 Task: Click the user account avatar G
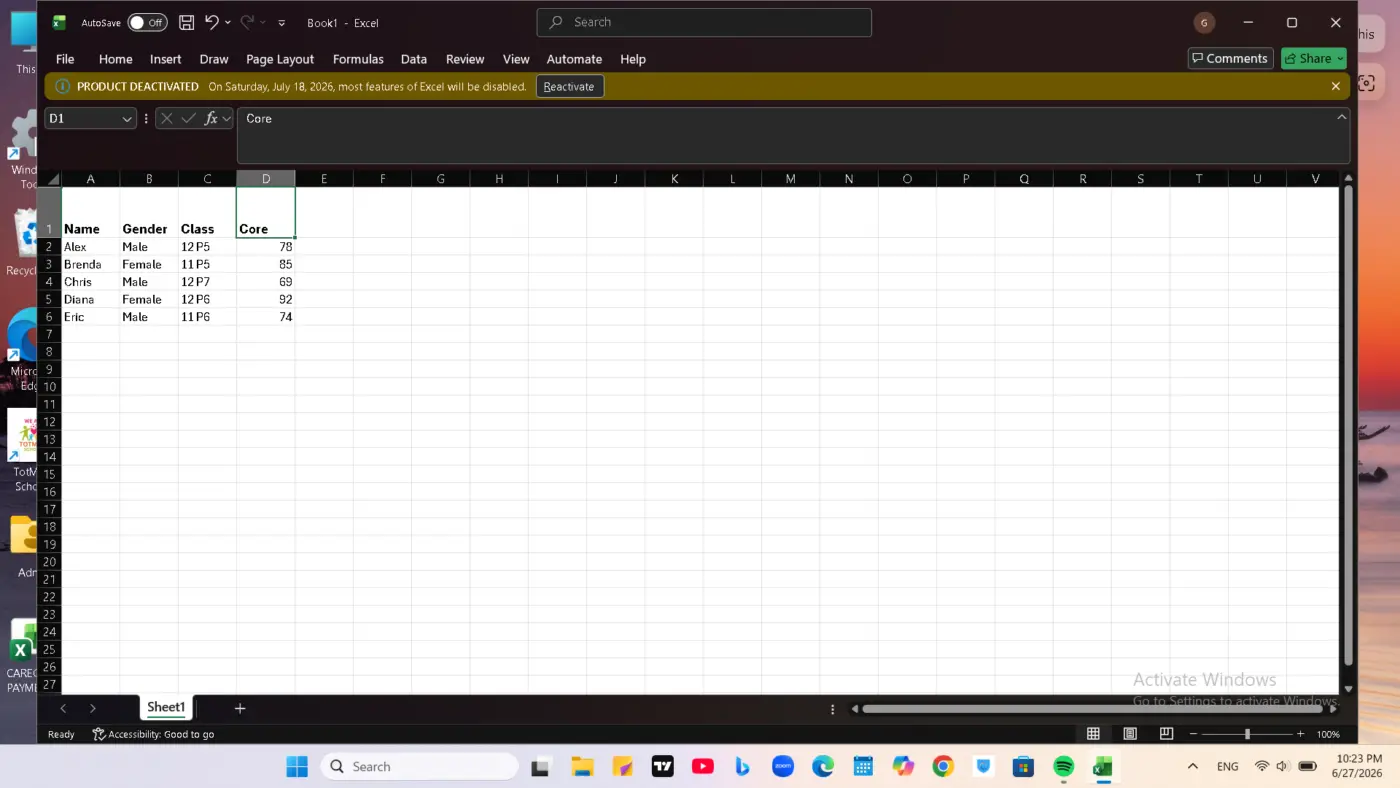[x=1204, y=22]
